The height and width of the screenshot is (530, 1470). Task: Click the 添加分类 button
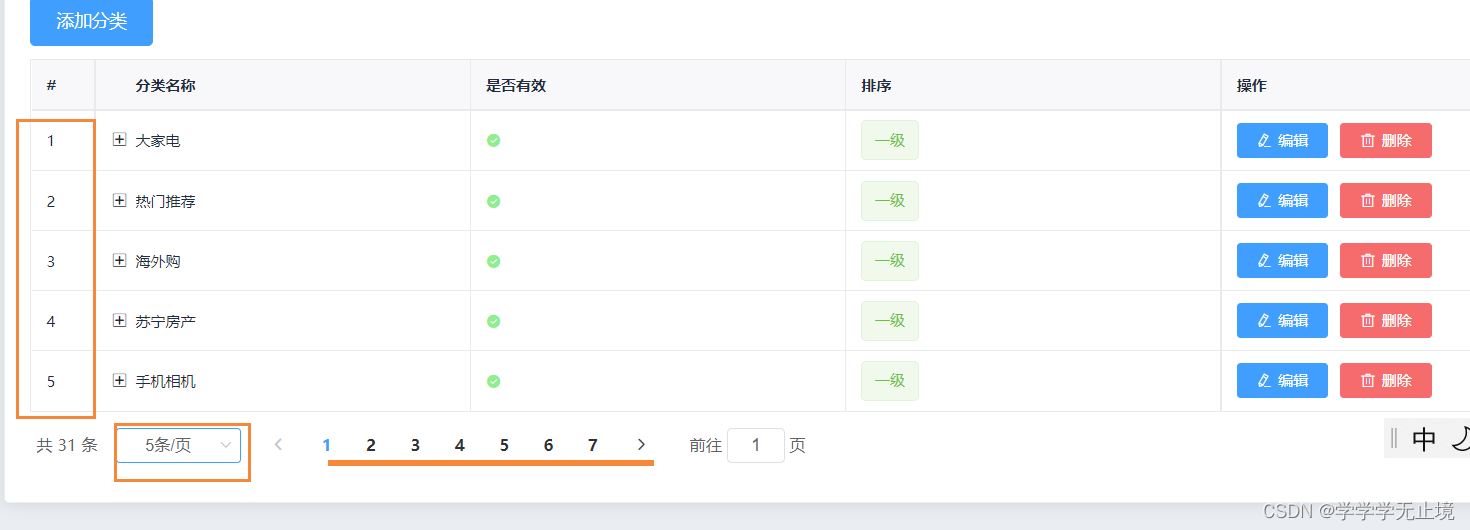pos(91,22)
